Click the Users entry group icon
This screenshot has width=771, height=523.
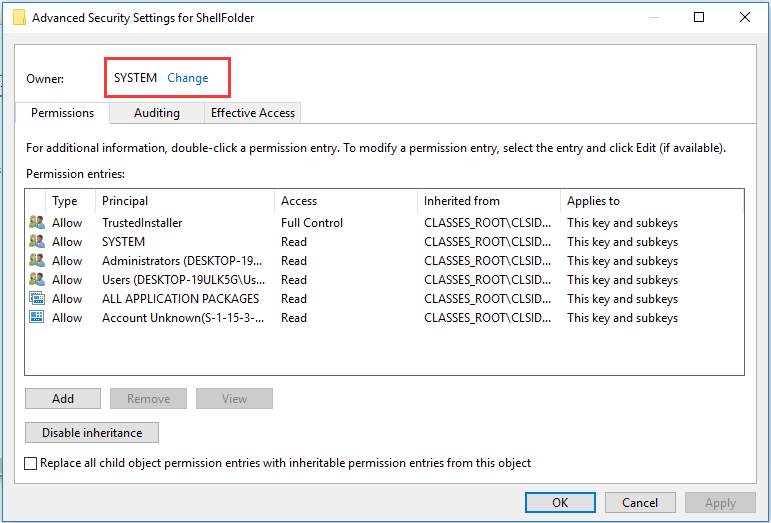point(37,280)
